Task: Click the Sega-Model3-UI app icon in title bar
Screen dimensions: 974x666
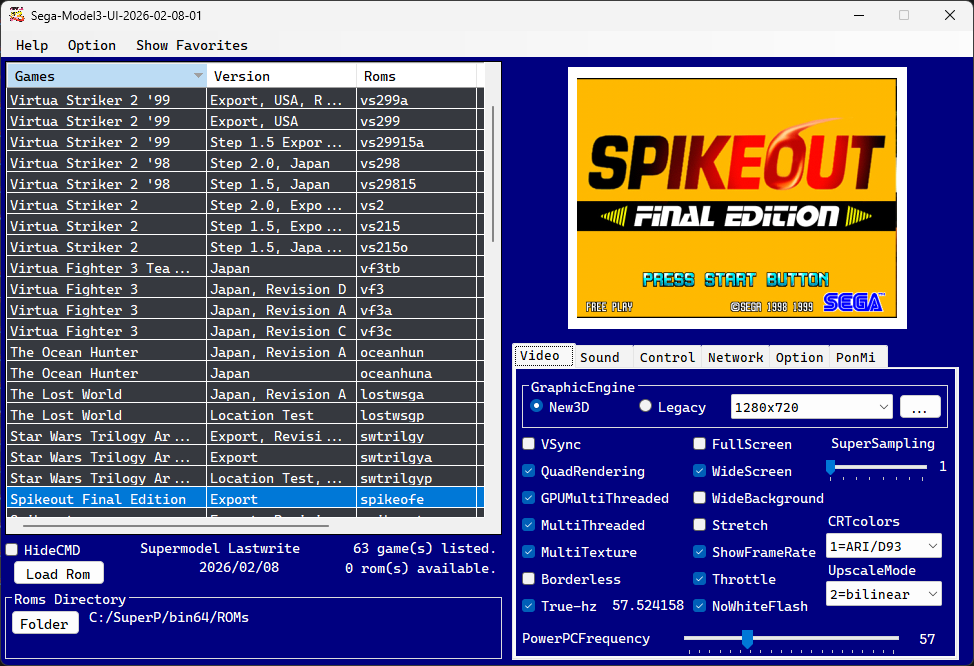Action: 17,15
